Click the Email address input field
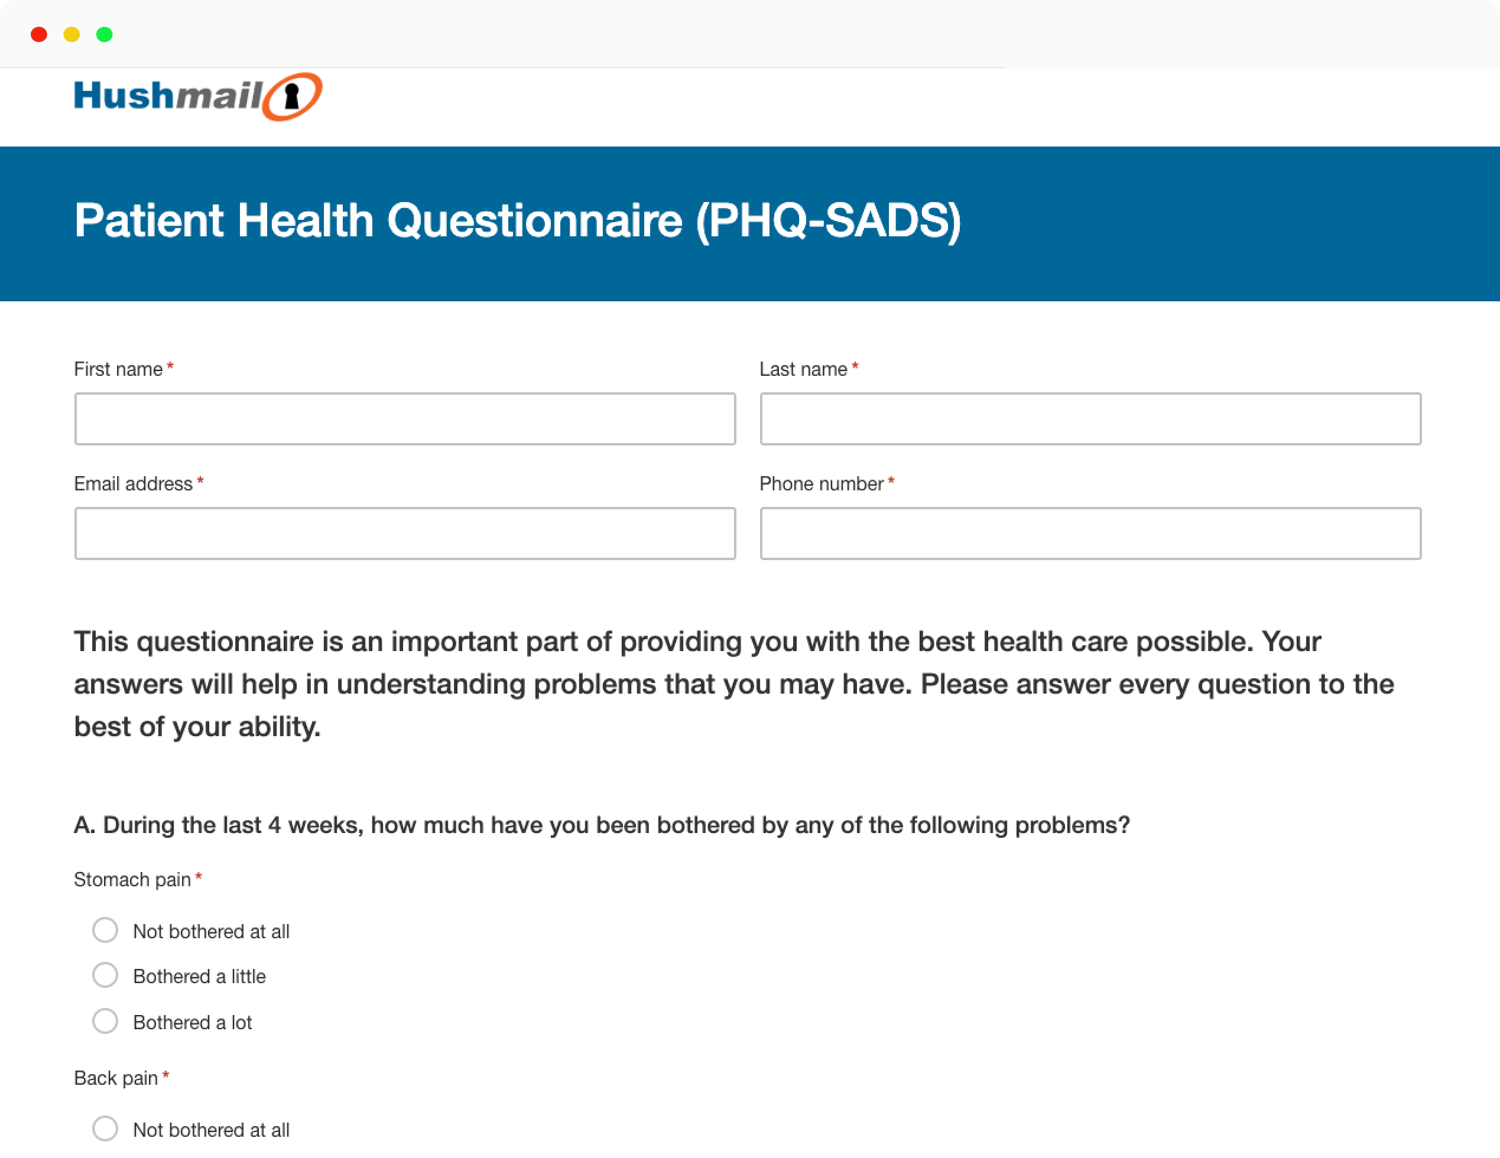1500x1158 pixels. (x=404, y=533)
